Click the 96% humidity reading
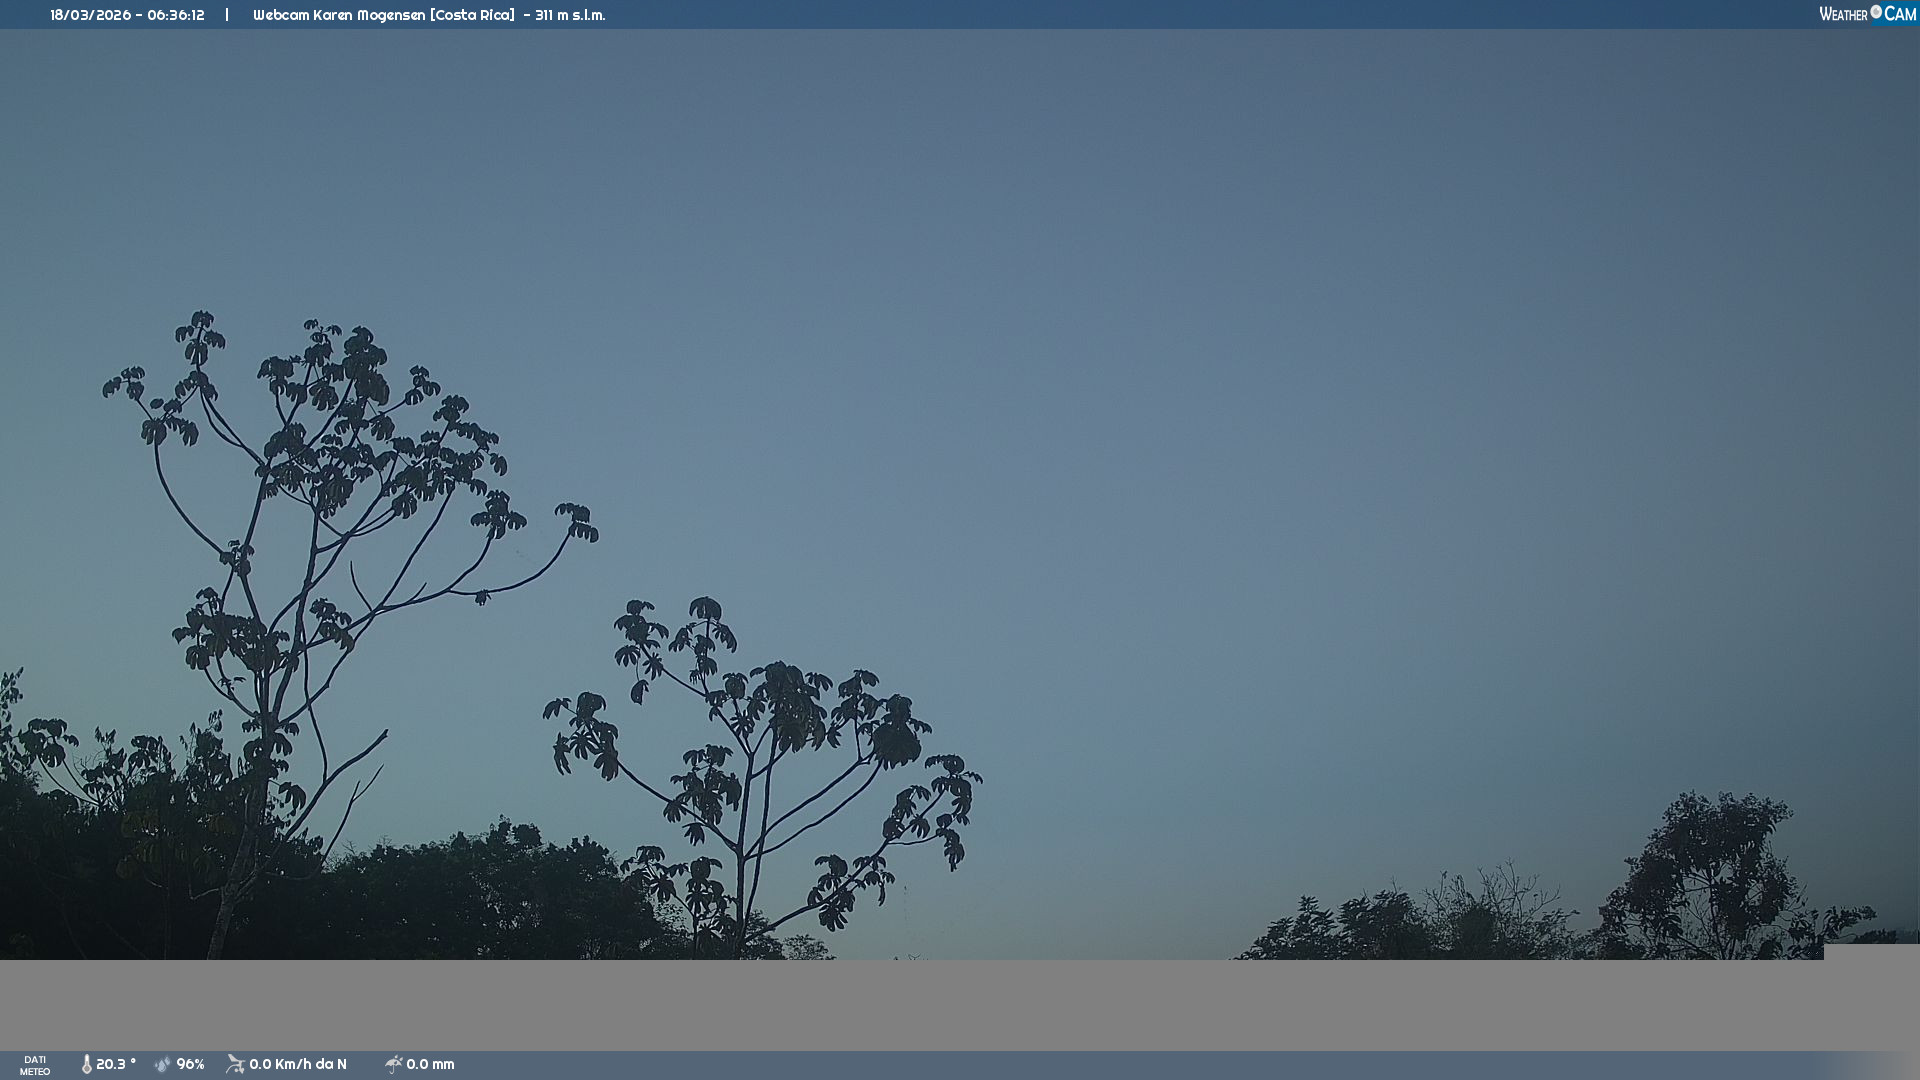 (x=190, y=1064)
